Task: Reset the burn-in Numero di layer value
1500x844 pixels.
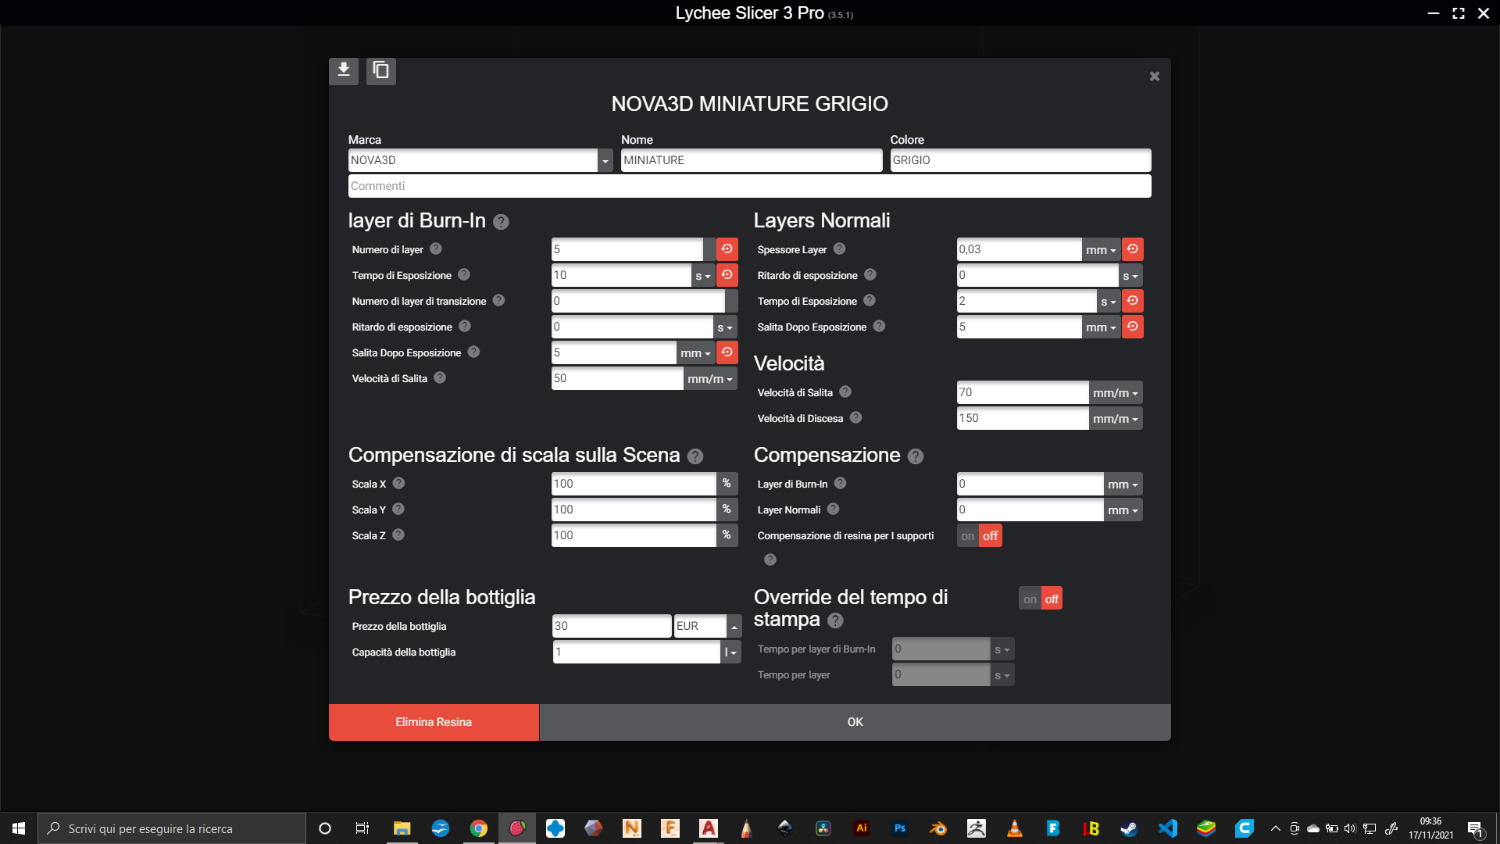Action: point(727,249)
